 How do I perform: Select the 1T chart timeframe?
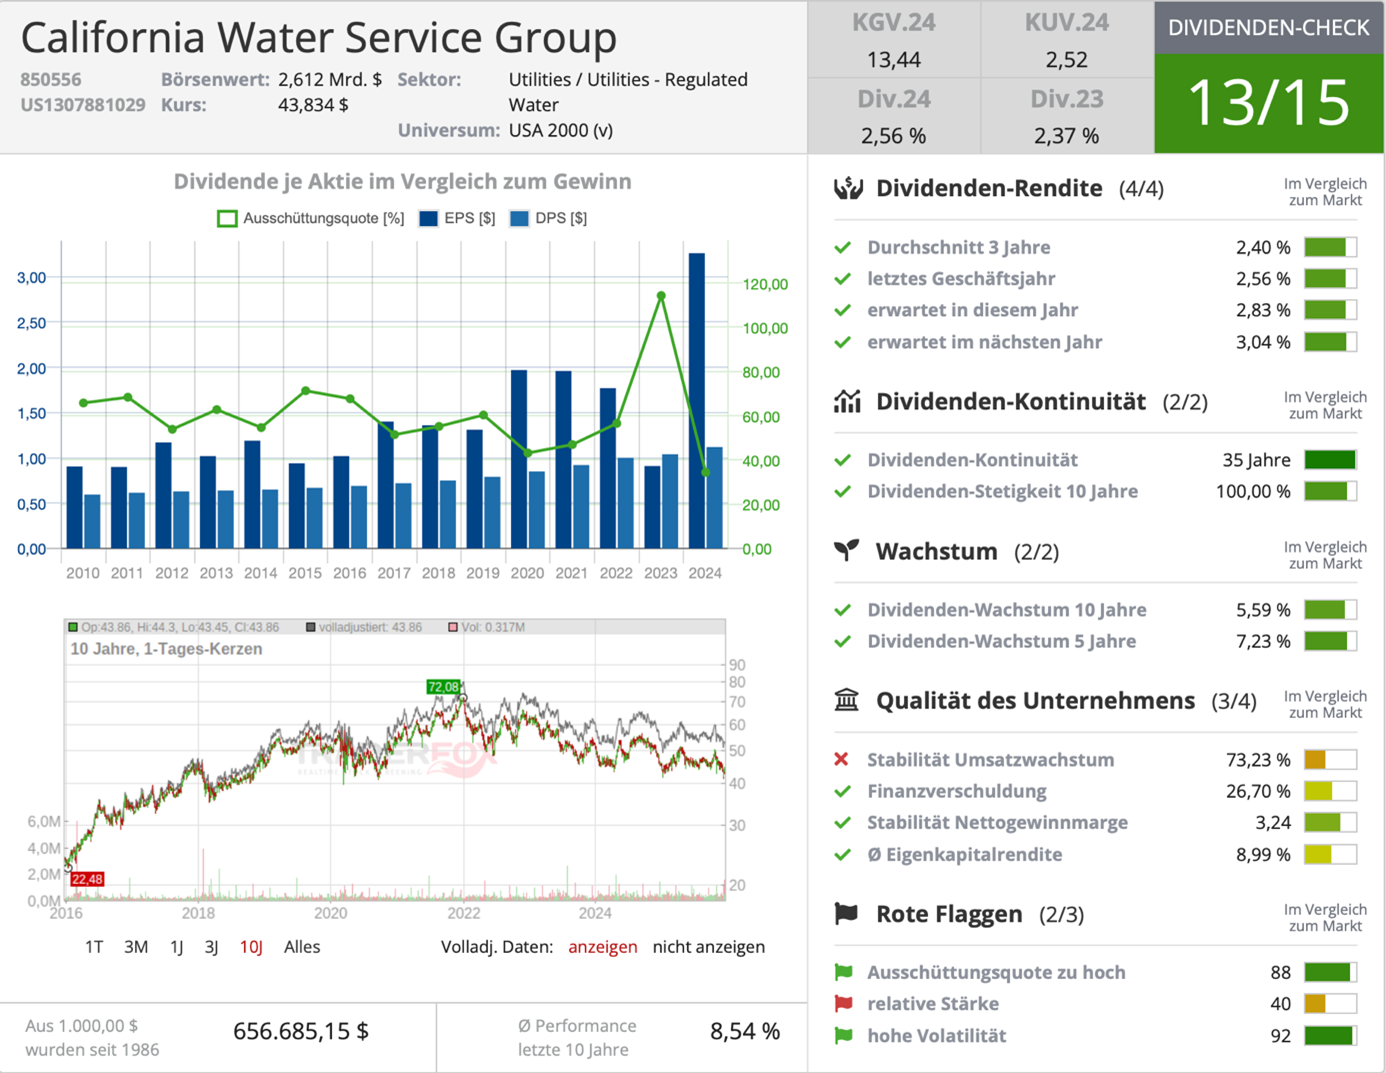point(94,947)
